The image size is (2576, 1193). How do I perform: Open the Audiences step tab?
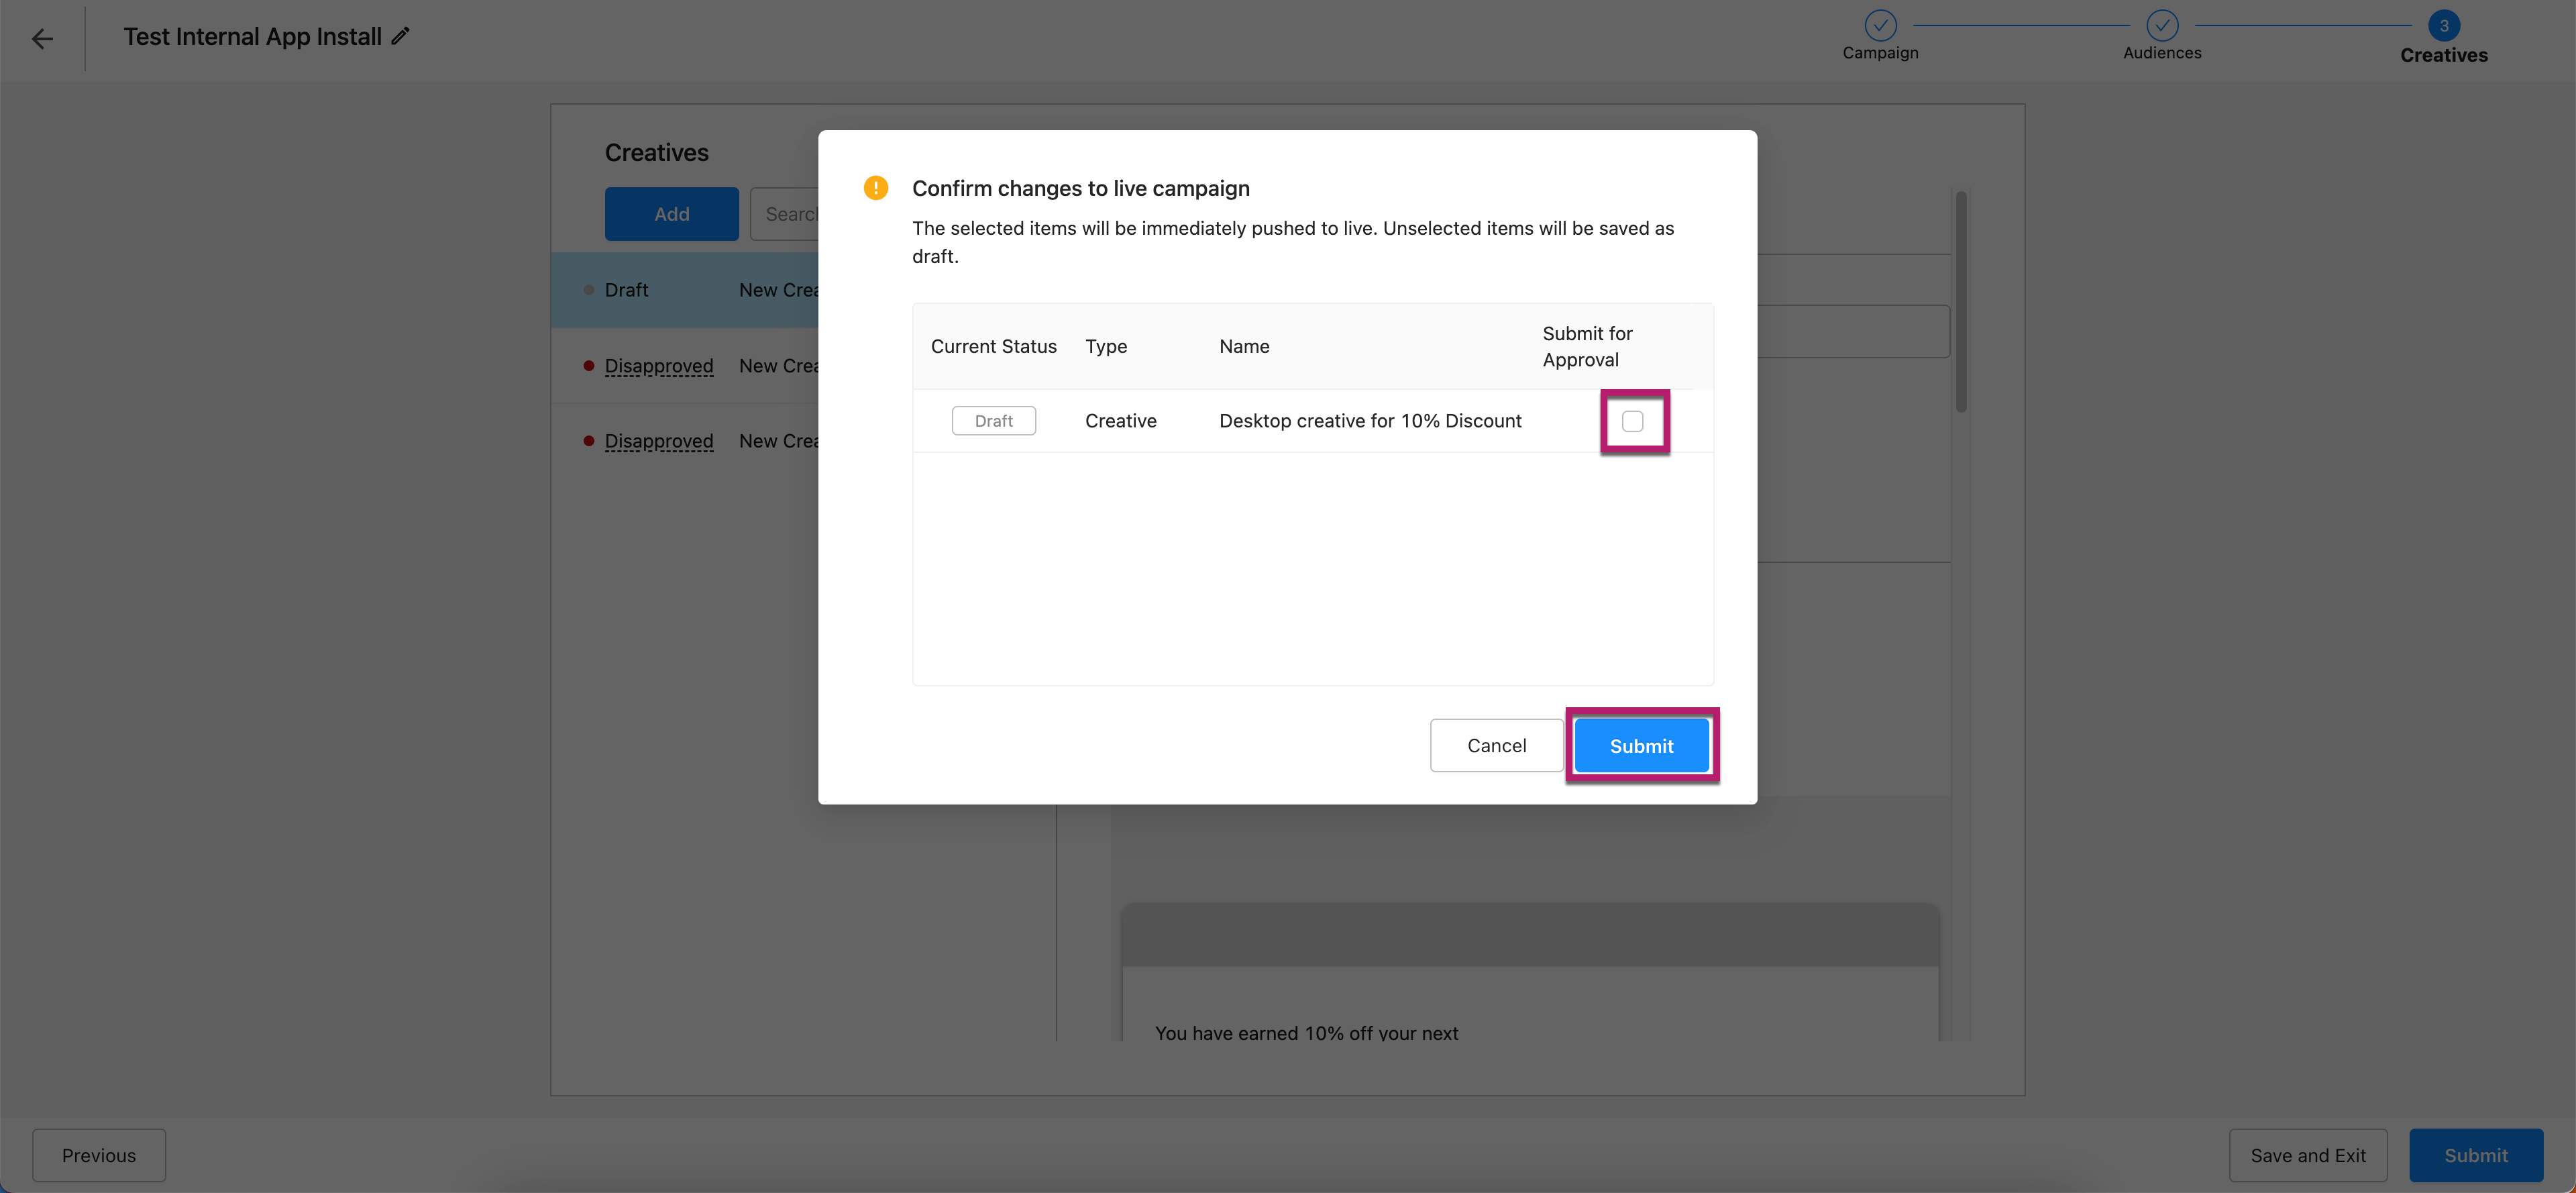2162,53
